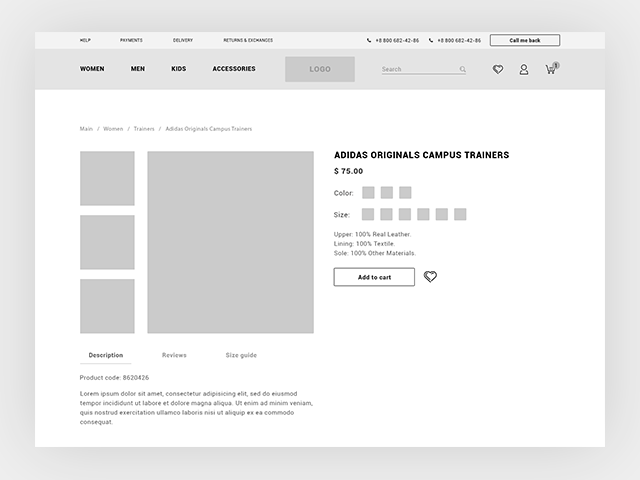Viewport: 640px width, 480px height.
Task: Select the top product thumbnail
Action: click(x=107, y=178)
